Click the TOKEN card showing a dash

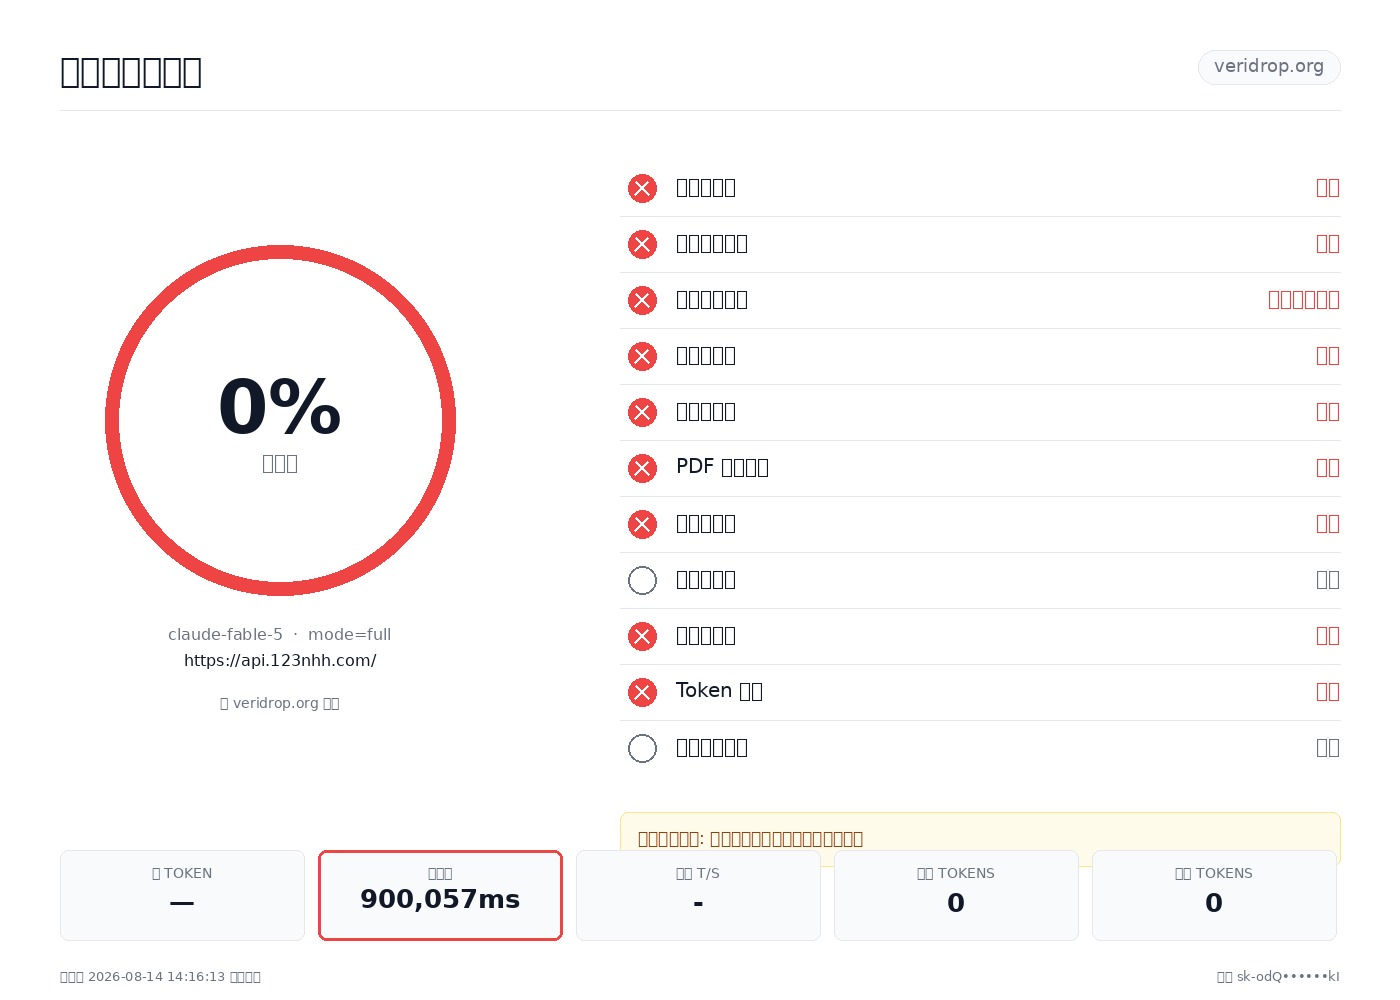(x=182, y=895)
